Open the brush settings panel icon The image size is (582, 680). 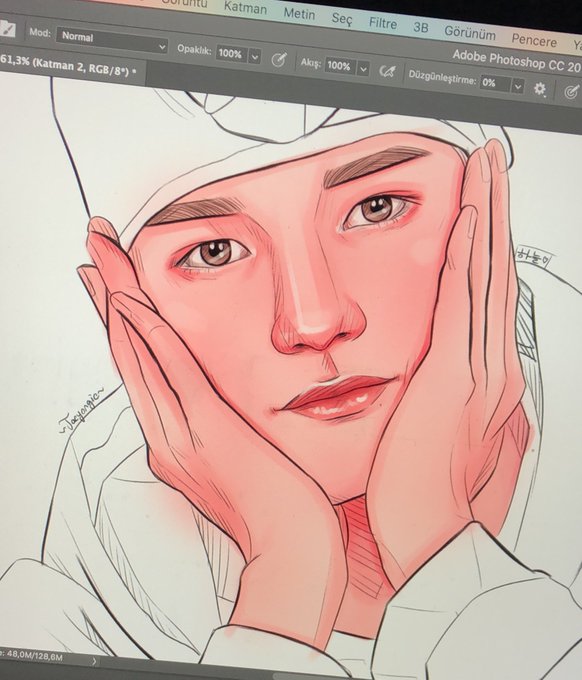[x=7, y=29]
